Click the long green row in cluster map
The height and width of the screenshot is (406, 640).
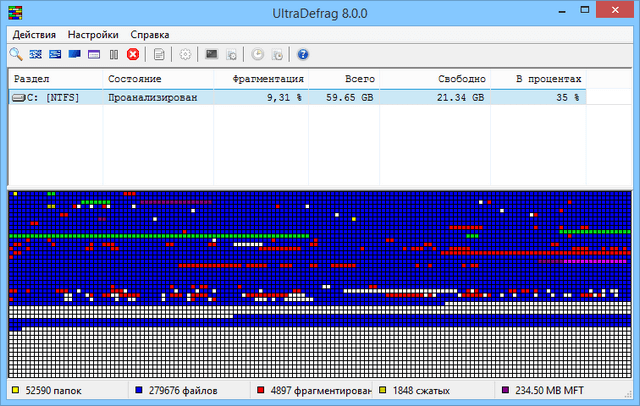tap(159, 236)
